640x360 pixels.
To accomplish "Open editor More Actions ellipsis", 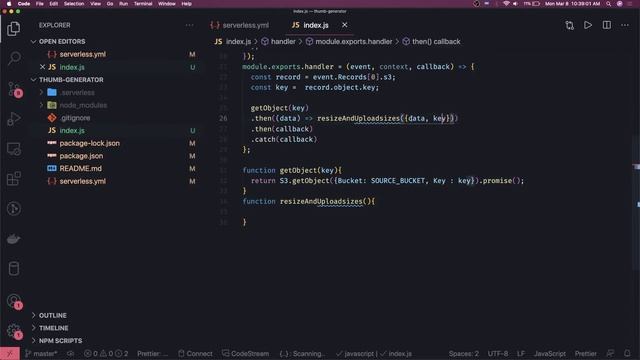I will click(x=625, y=25).
